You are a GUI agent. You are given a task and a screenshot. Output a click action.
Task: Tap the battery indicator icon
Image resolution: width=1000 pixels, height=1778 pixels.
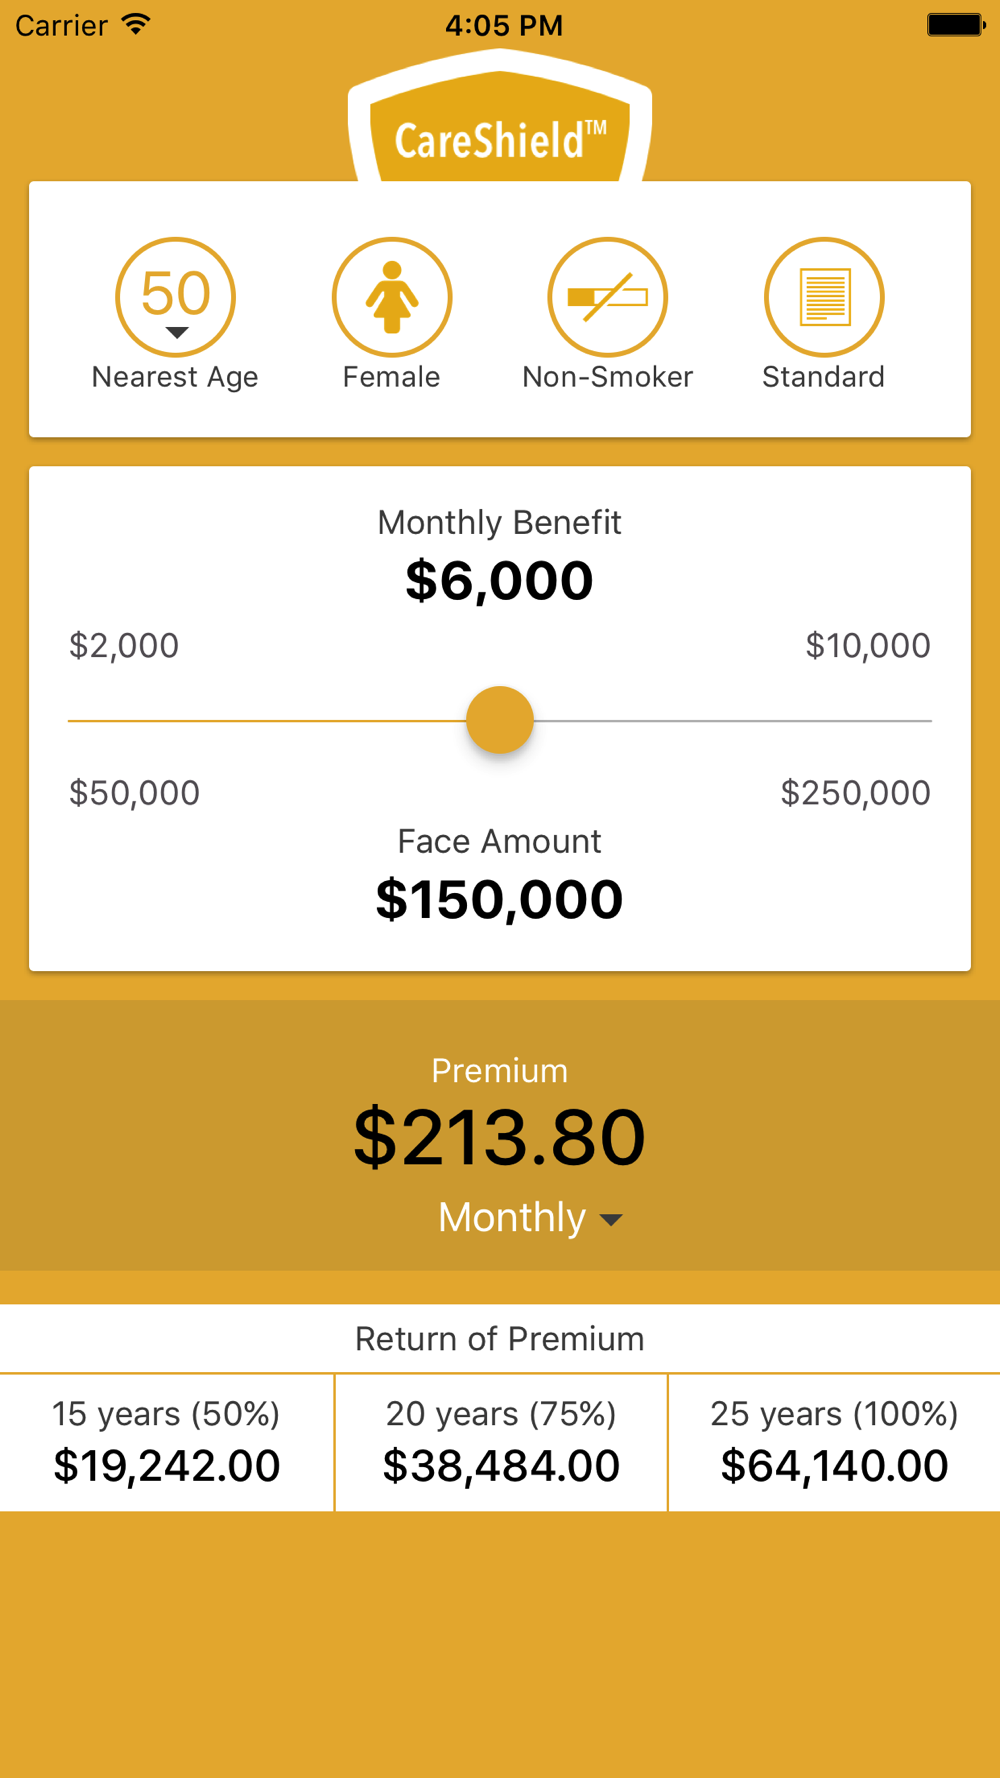coord(957,24)
